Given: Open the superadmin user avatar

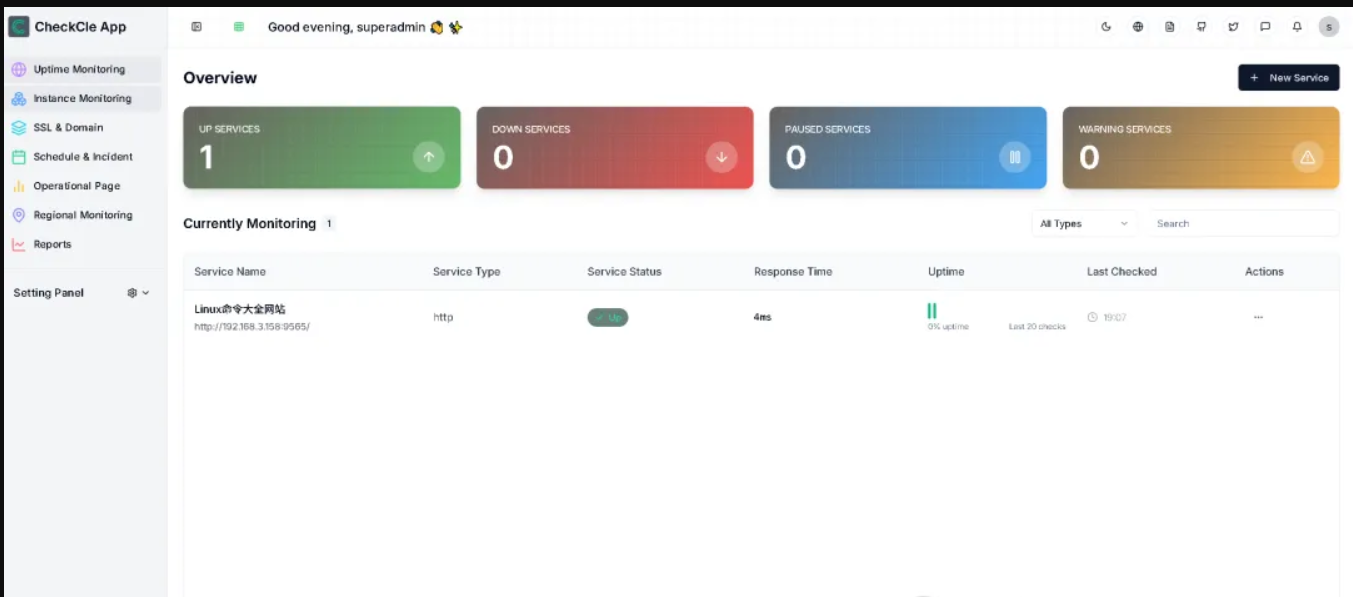Looking at the screenshot, I should click(1329, 27).
